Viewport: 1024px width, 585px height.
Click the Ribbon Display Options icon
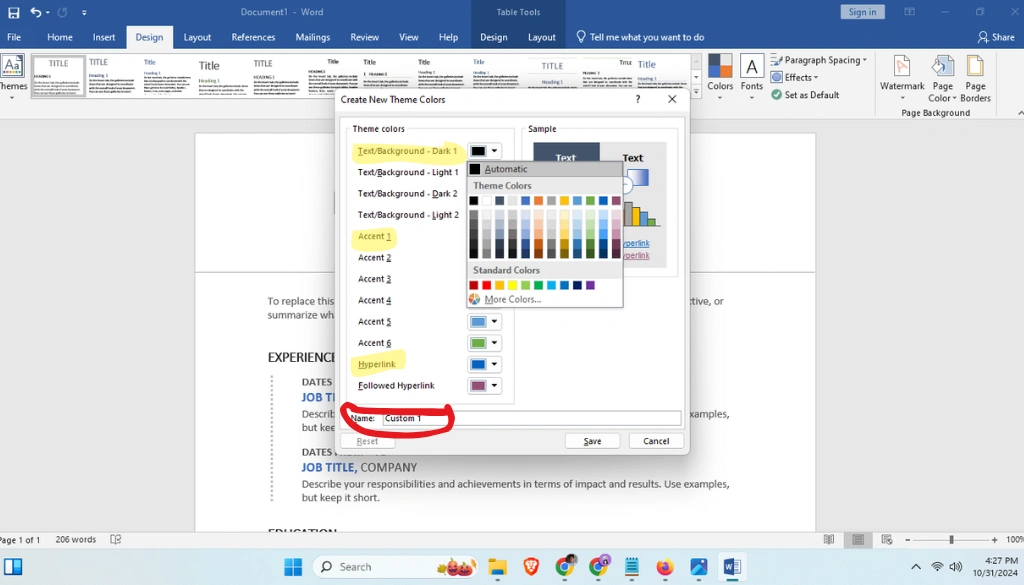click(910, 12)
